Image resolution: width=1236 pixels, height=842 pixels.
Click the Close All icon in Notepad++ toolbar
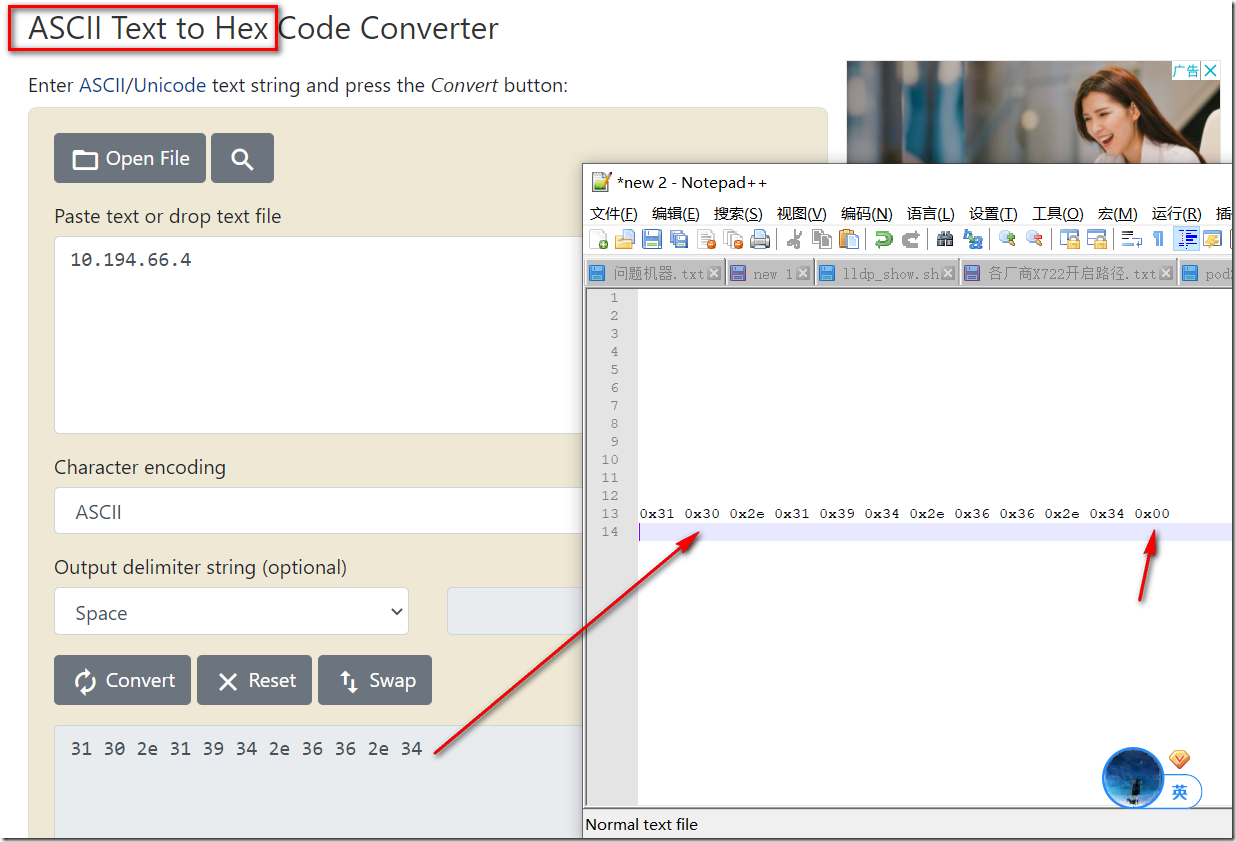[x=733, y=239]
